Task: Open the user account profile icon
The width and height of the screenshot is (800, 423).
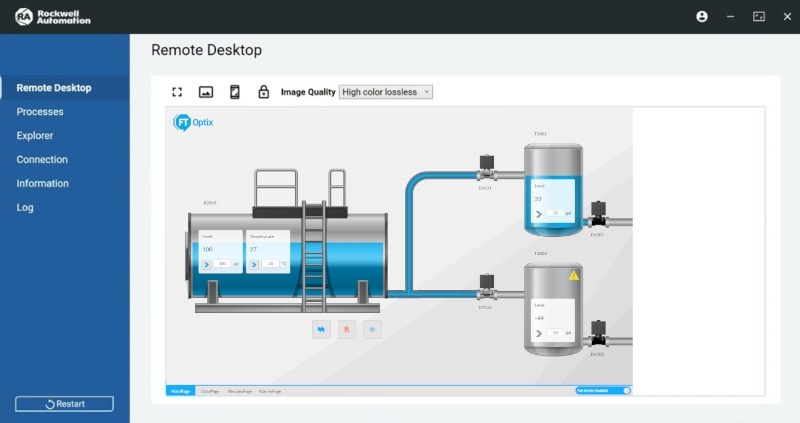Action: 702,17
